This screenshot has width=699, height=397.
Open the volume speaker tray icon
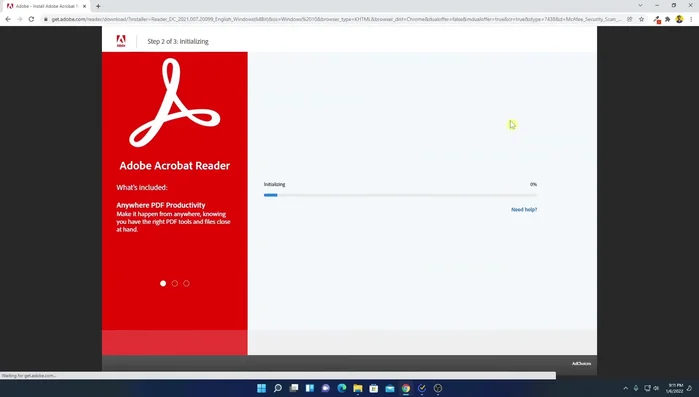point(656,389)
